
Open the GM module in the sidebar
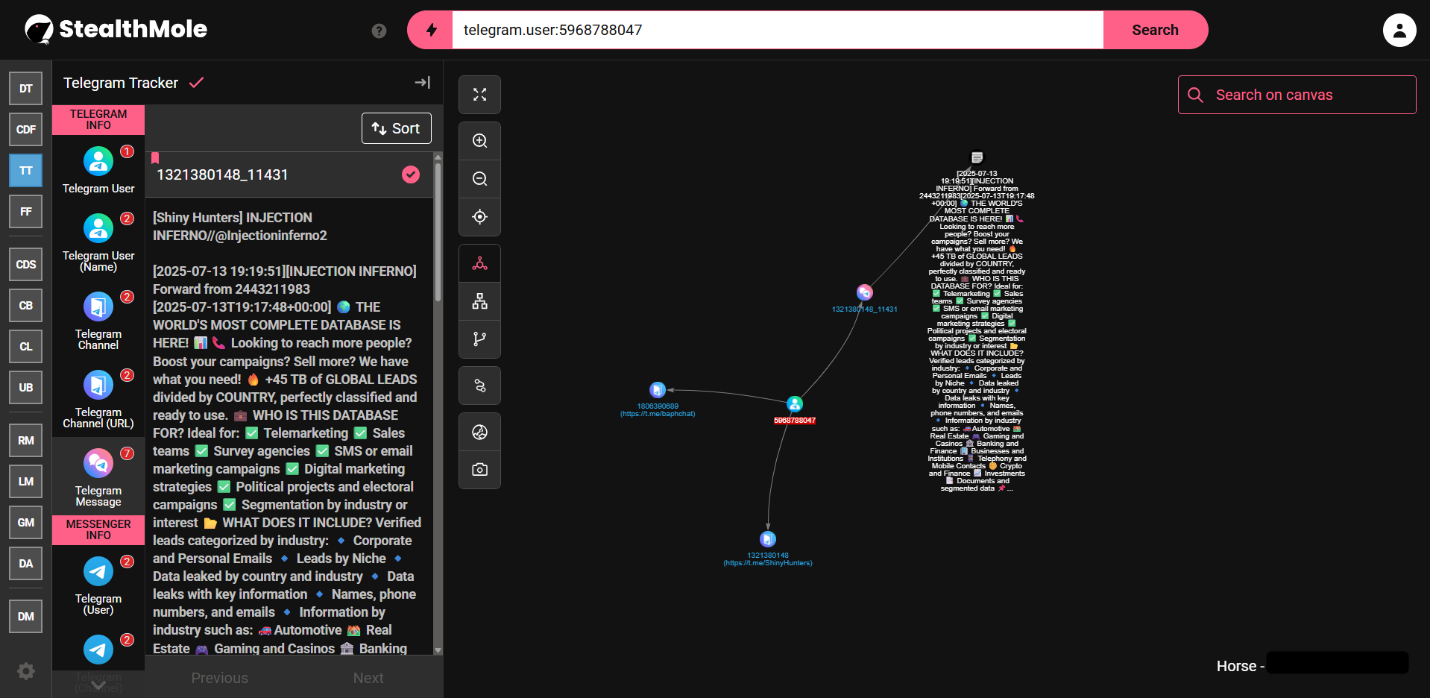(26, 522)
